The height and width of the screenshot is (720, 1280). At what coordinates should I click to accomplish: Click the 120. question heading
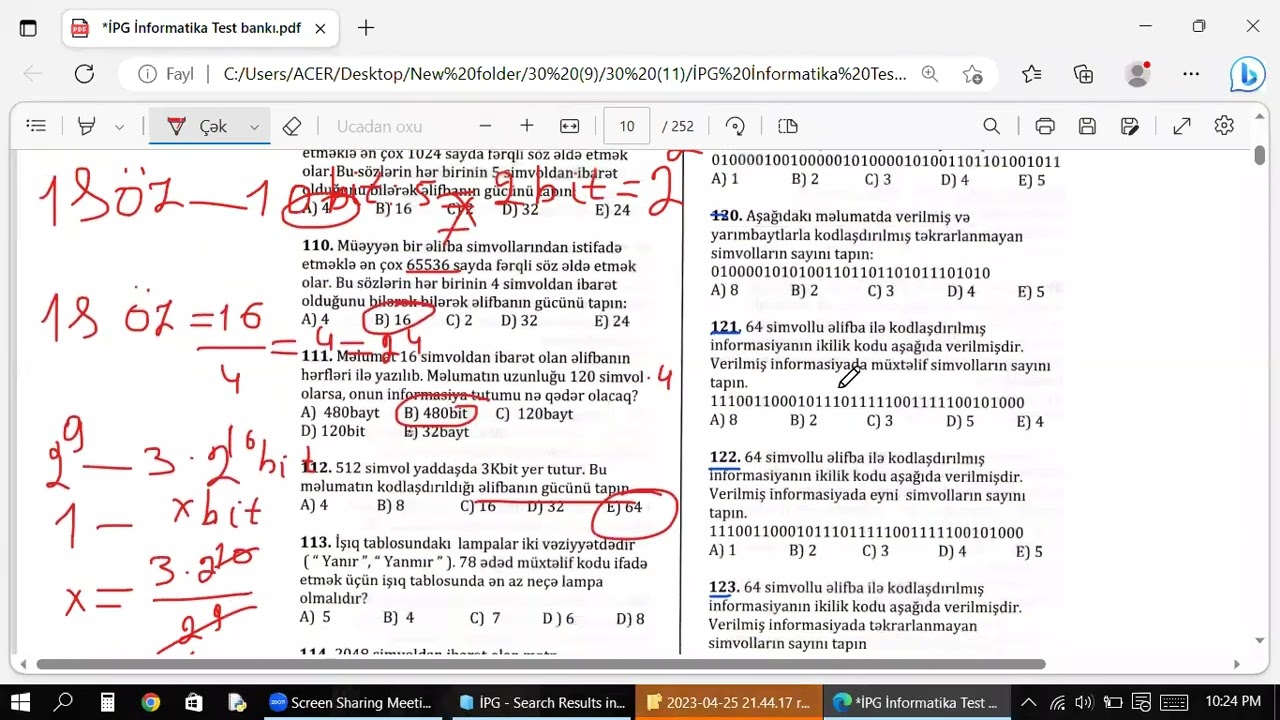click(726, 216)
